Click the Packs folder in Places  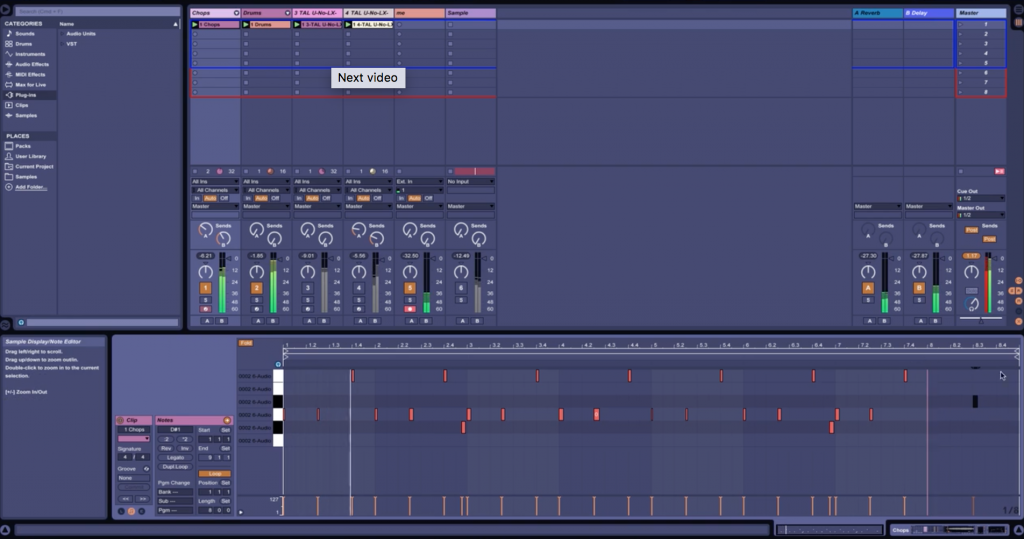tap(22, 146)
